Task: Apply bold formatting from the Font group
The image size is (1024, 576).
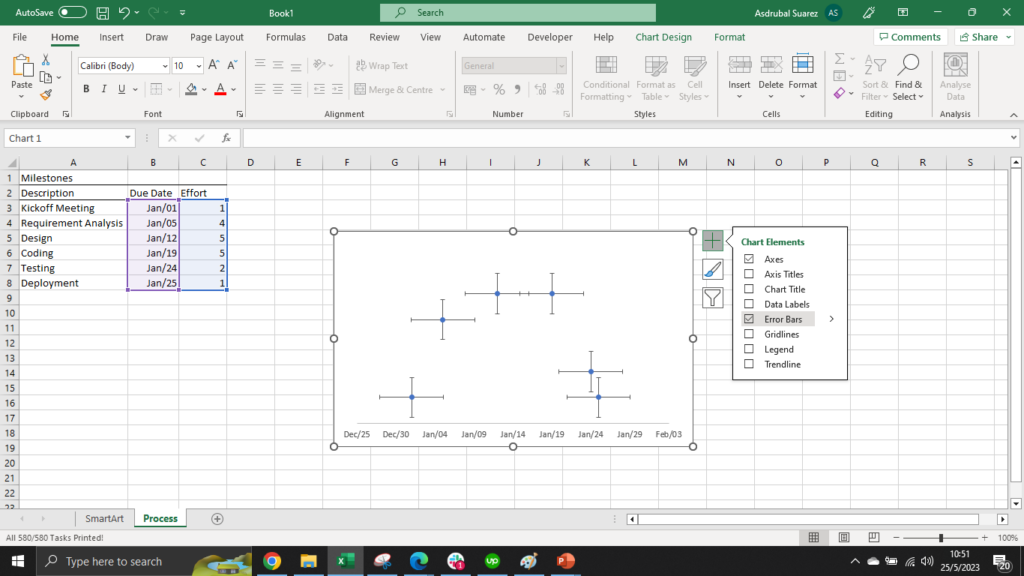Action: (85, 89)
